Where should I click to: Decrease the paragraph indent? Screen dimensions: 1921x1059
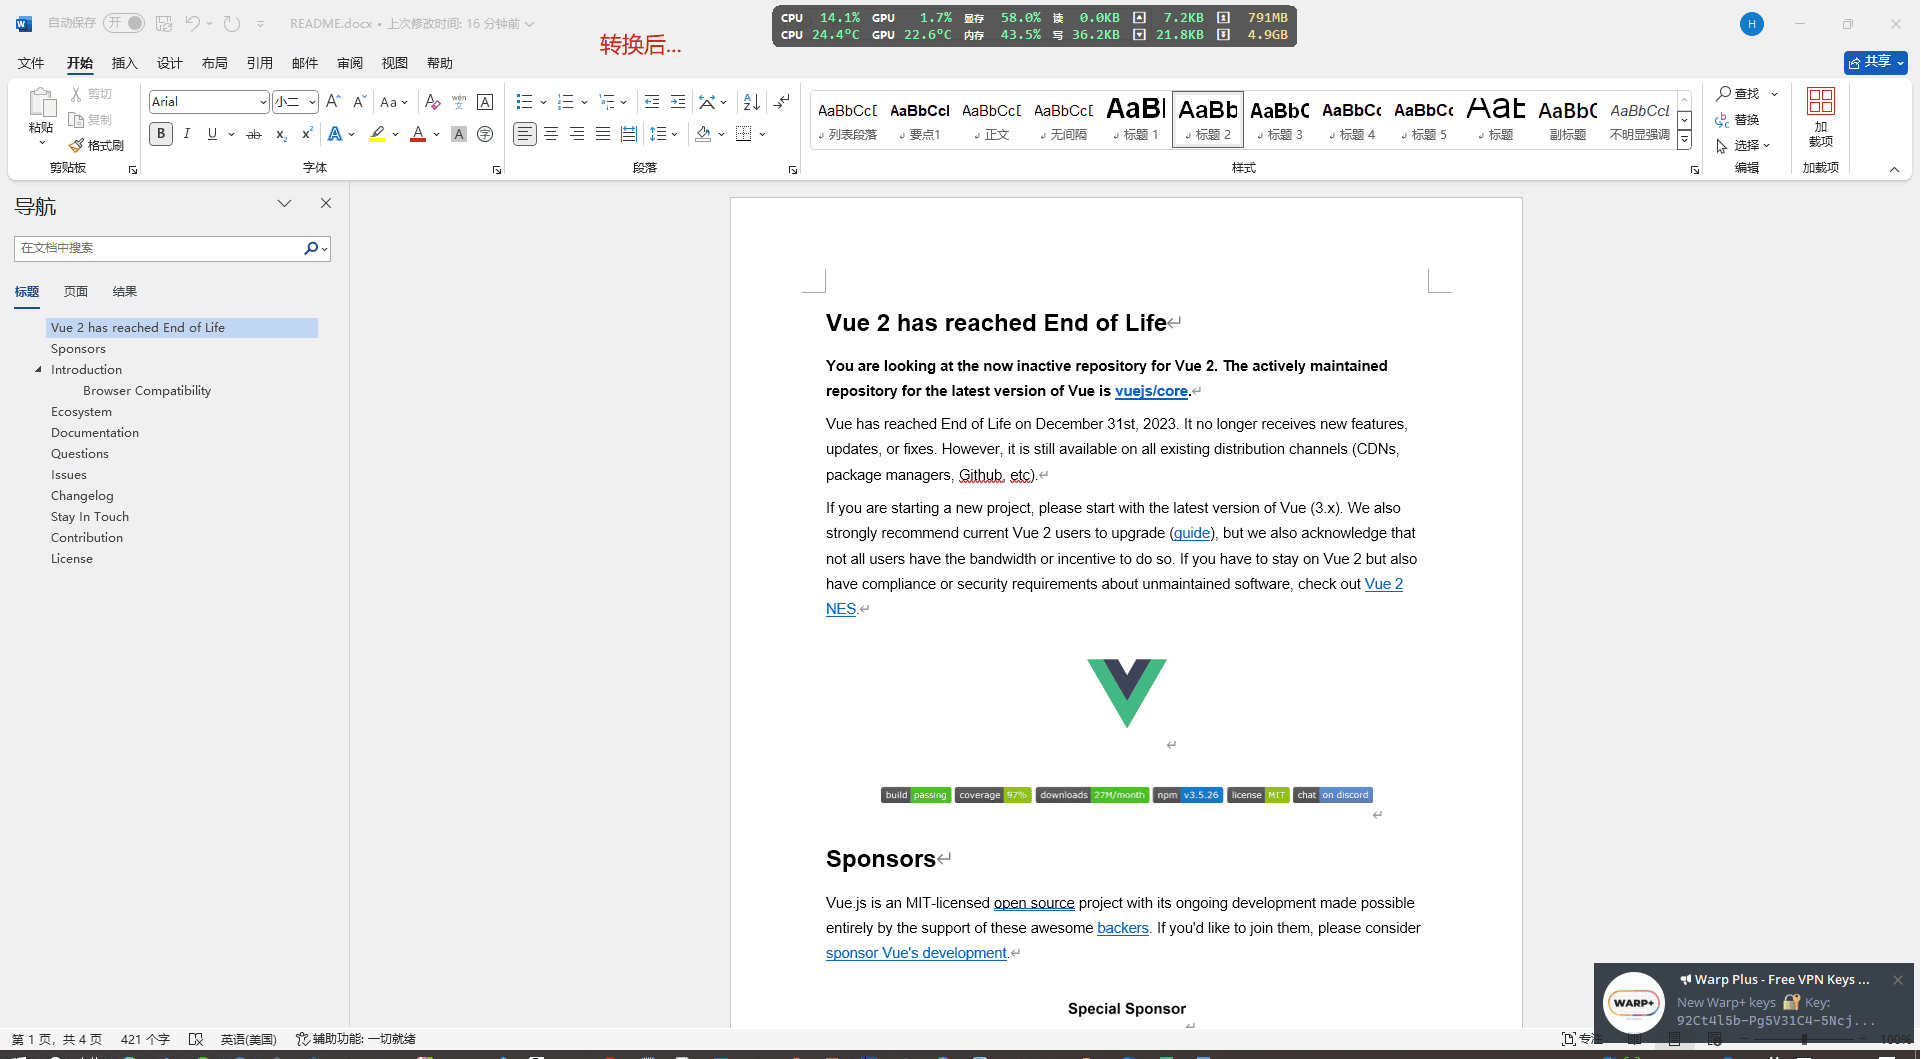pyautogui.click(x=652, y=102)
